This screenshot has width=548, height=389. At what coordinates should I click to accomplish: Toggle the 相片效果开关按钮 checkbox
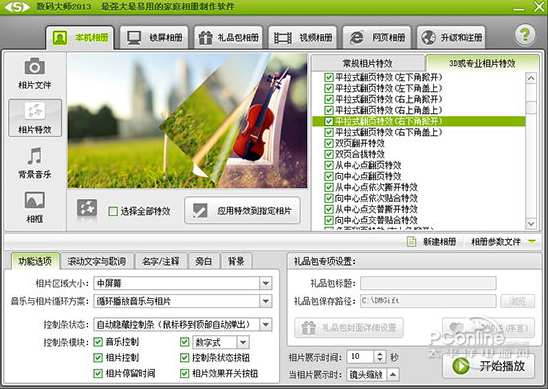pos(184,373)
